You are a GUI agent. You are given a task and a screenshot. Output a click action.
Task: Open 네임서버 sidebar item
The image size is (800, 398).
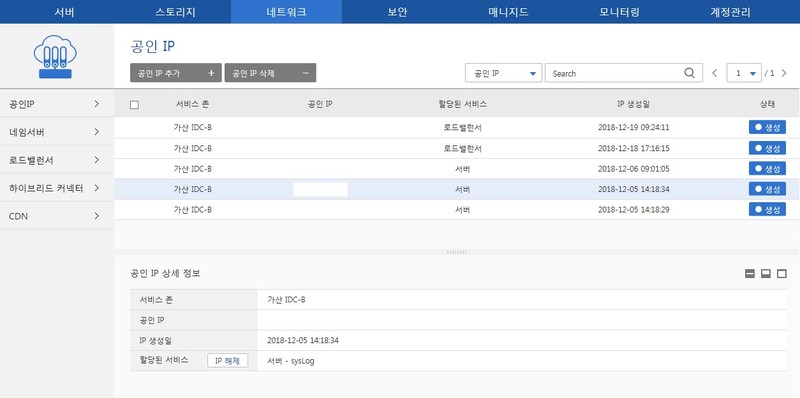[x=57, y=132]
